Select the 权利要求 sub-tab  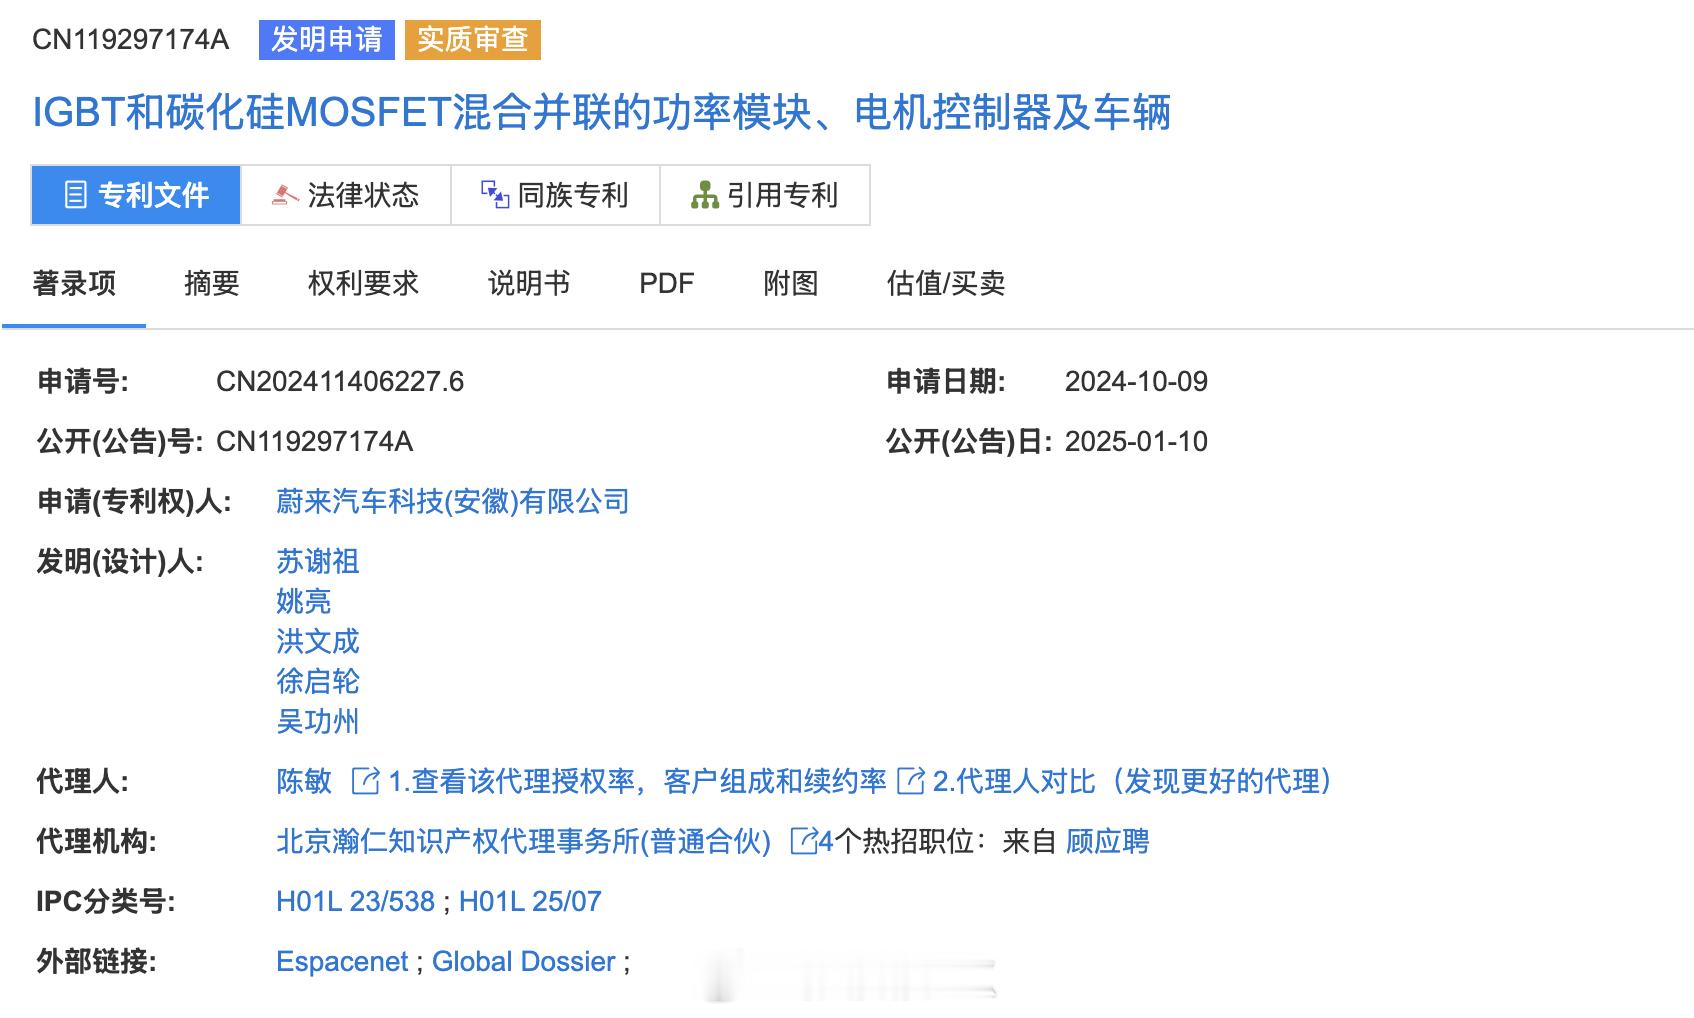363,283
